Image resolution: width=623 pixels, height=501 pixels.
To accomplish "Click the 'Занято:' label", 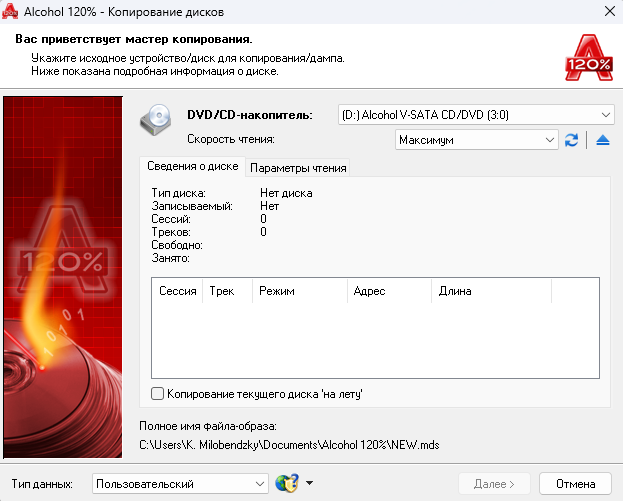I will 170,258.
